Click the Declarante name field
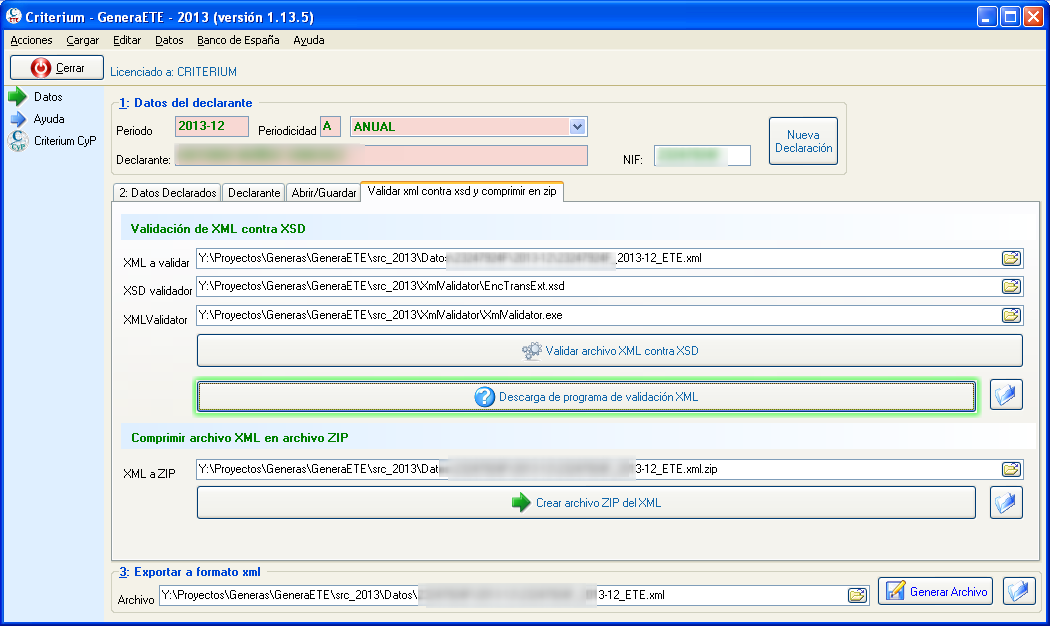Image resolution: width=1050 pixels, height=626 pixels. coord(381,155)
